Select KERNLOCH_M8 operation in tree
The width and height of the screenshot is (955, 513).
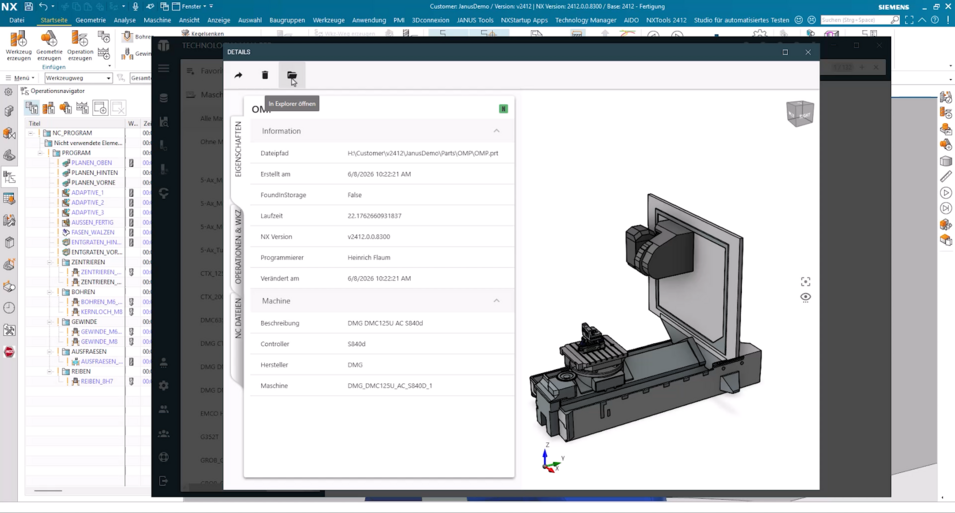(x=101, y=312)
